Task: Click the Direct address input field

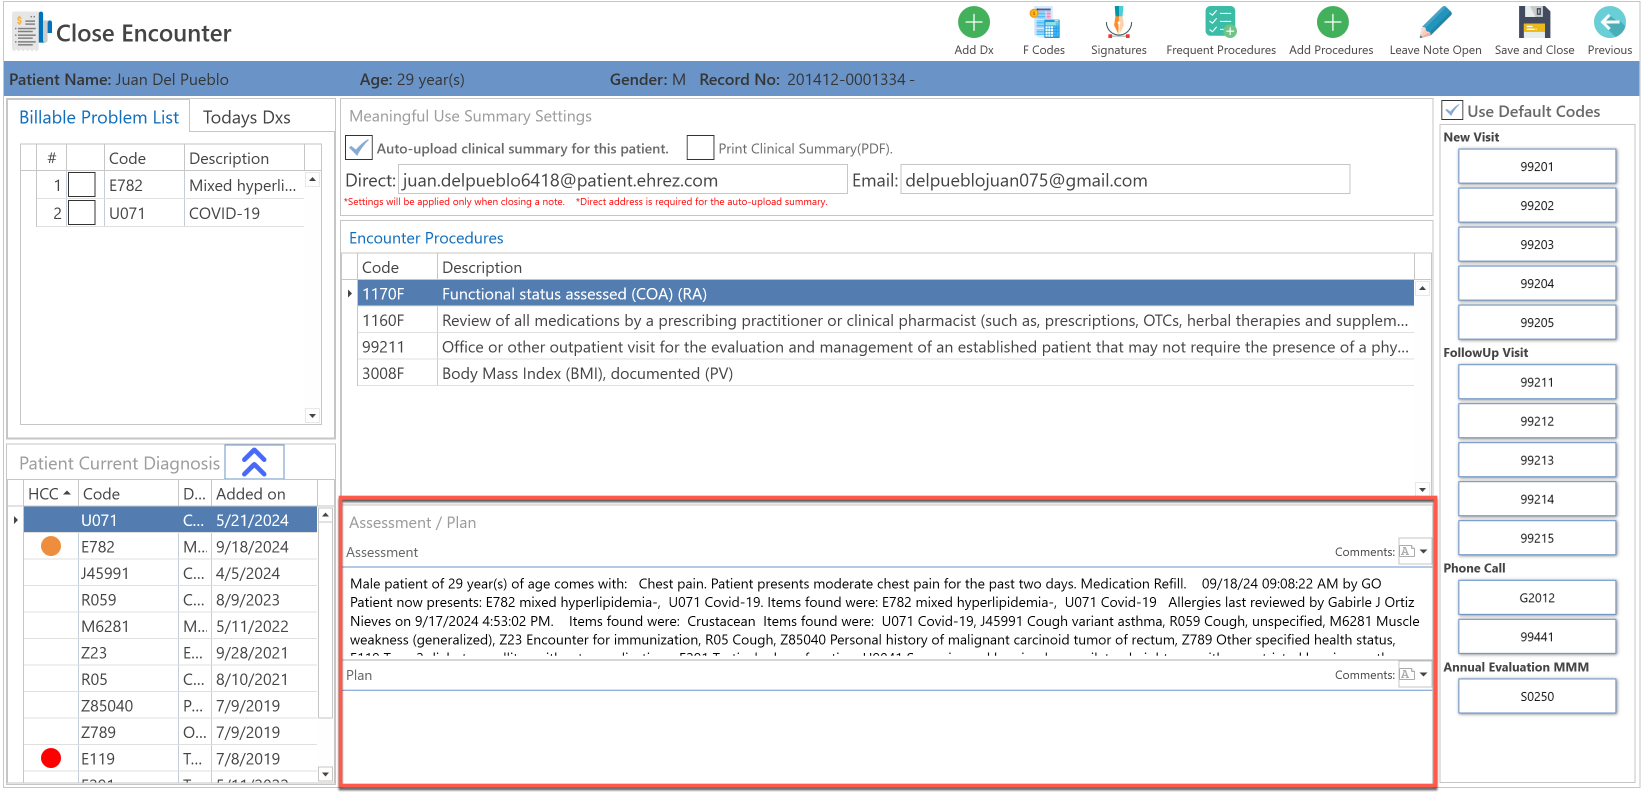Action: point(622,180)
